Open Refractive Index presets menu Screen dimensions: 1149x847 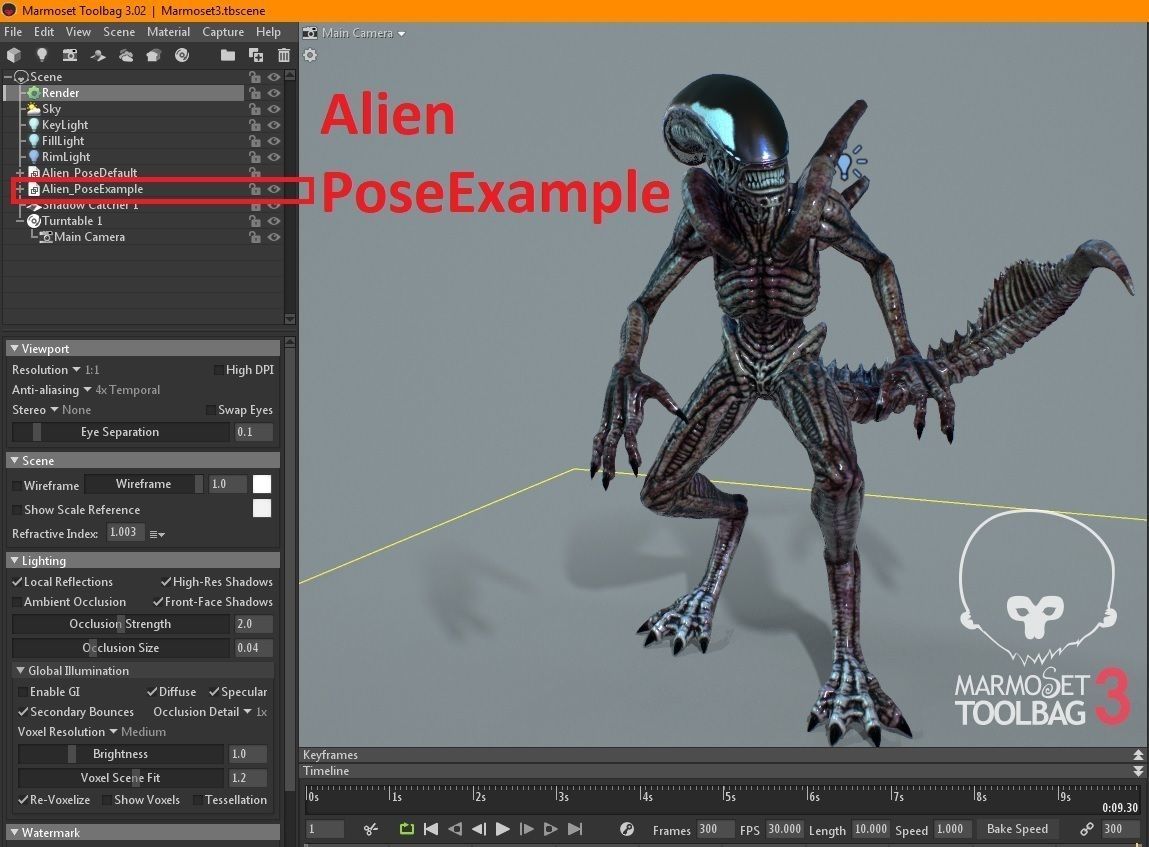tap(157, 534)
